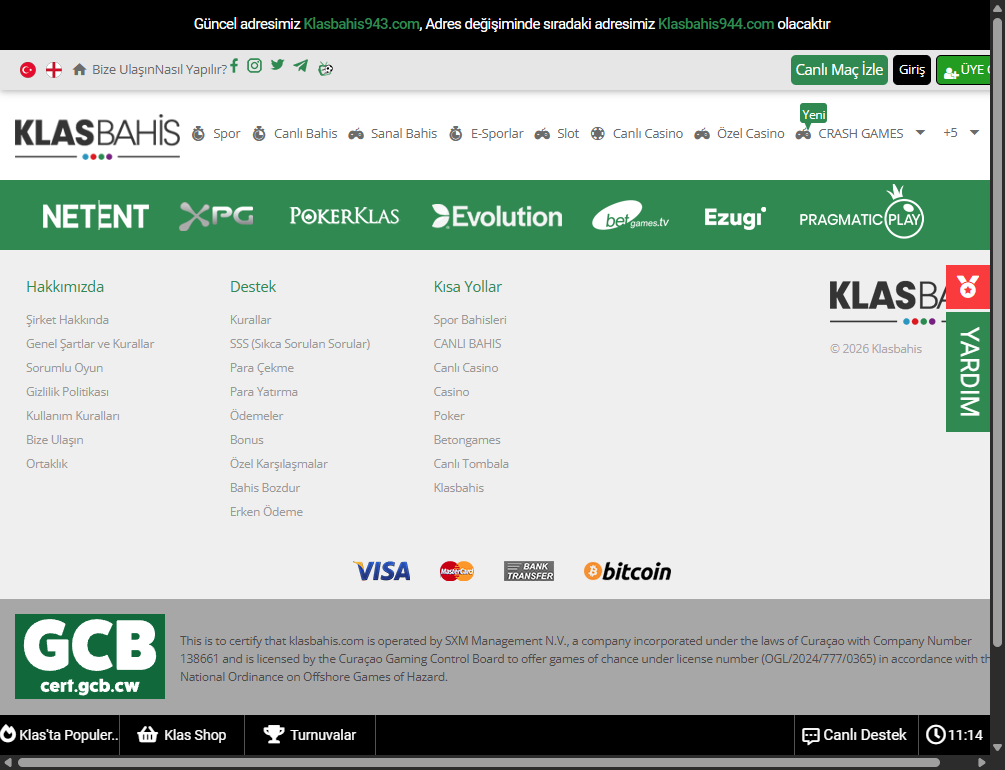Open the Telegram channel icon
Image resolution: width=1005 pixels, height=770 pixels.
tap(301, 65)
